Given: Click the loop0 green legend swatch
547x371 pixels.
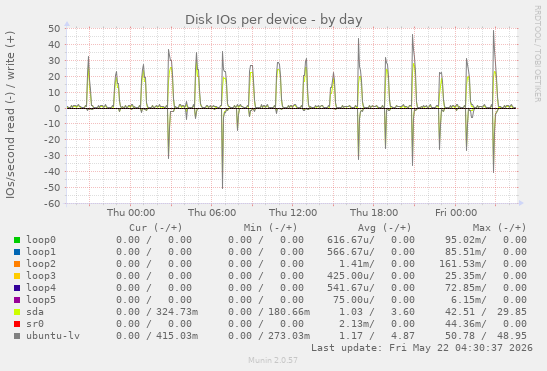Looking at the screenshot, I should click(x=17, y=240).
